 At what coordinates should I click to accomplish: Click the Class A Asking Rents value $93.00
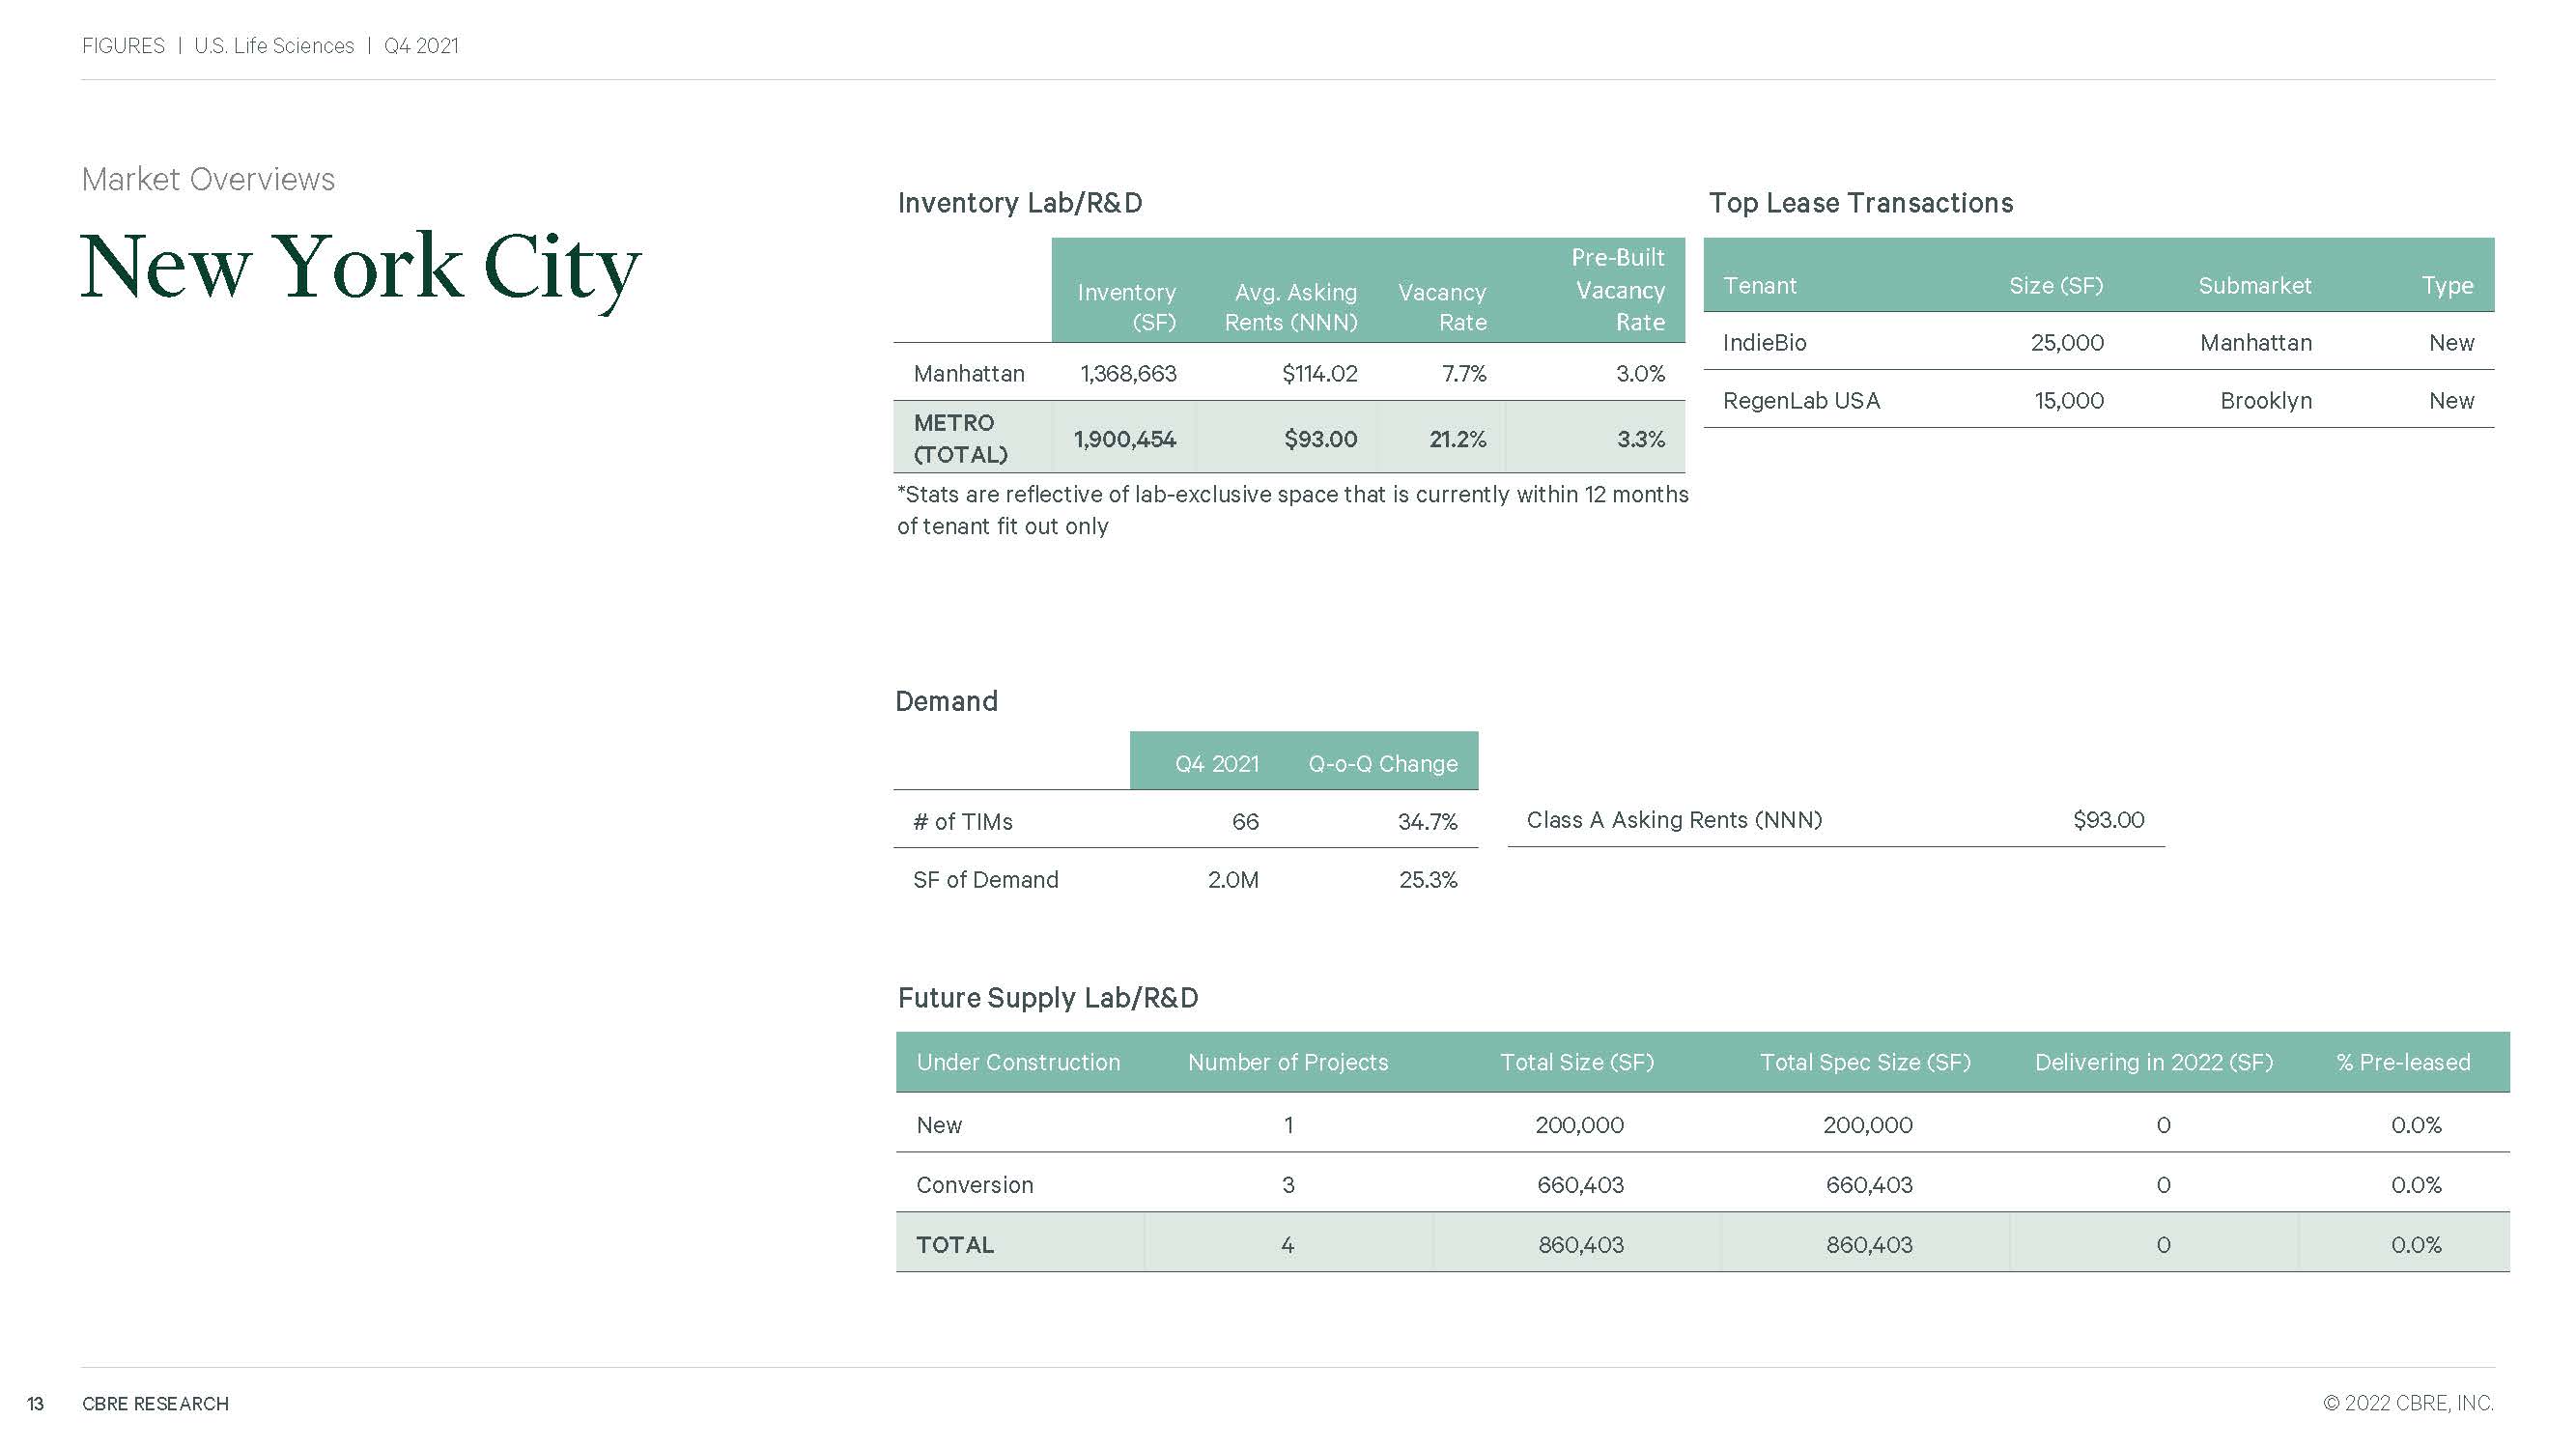(x=2108, y=819)
